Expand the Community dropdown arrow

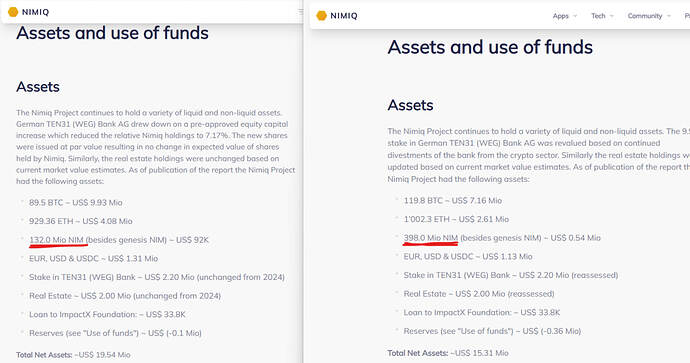tap(668, 16)
